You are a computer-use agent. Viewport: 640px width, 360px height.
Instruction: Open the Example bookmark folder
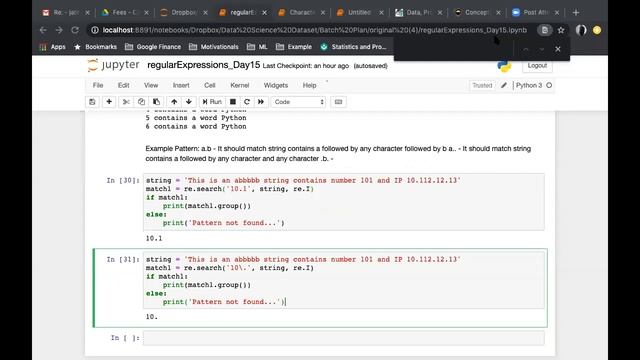[294, 47]
